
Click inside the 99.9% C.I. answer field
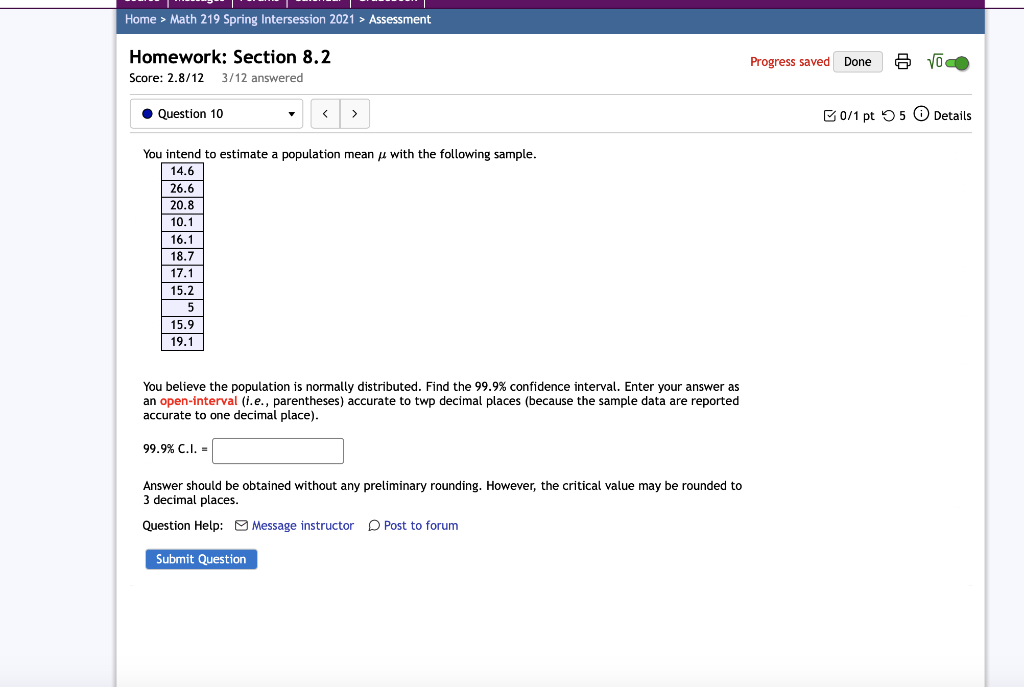tap(277, 451)
